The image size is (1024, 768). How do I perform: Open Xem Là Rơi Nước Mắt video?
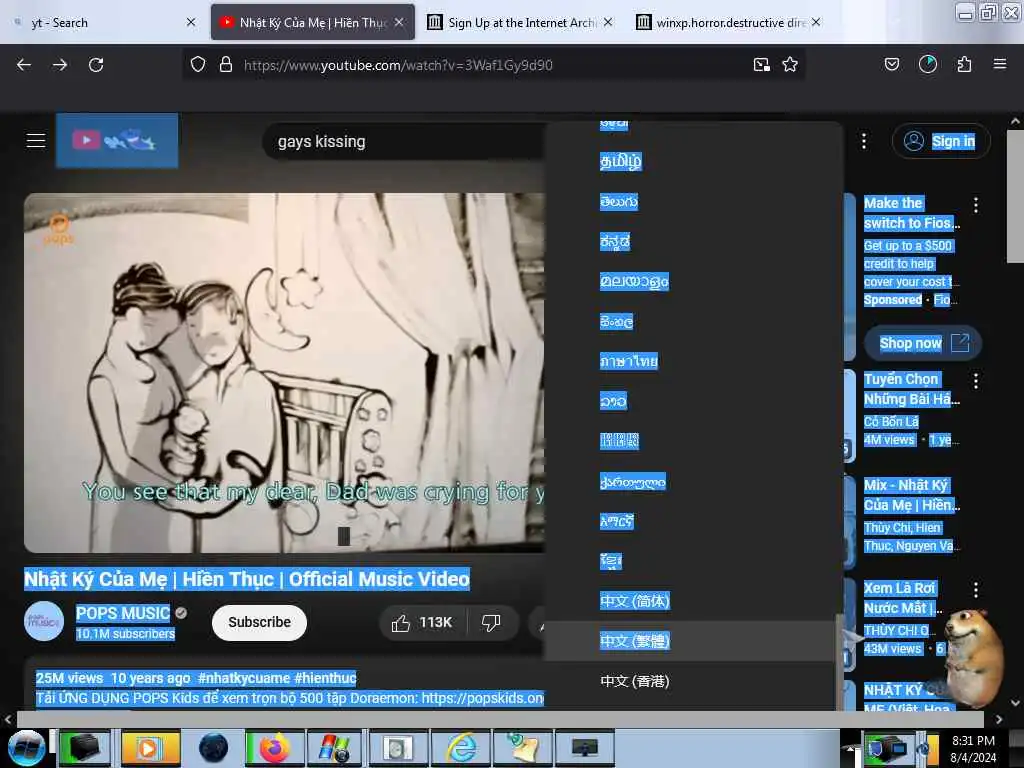(x=903, y=598)
